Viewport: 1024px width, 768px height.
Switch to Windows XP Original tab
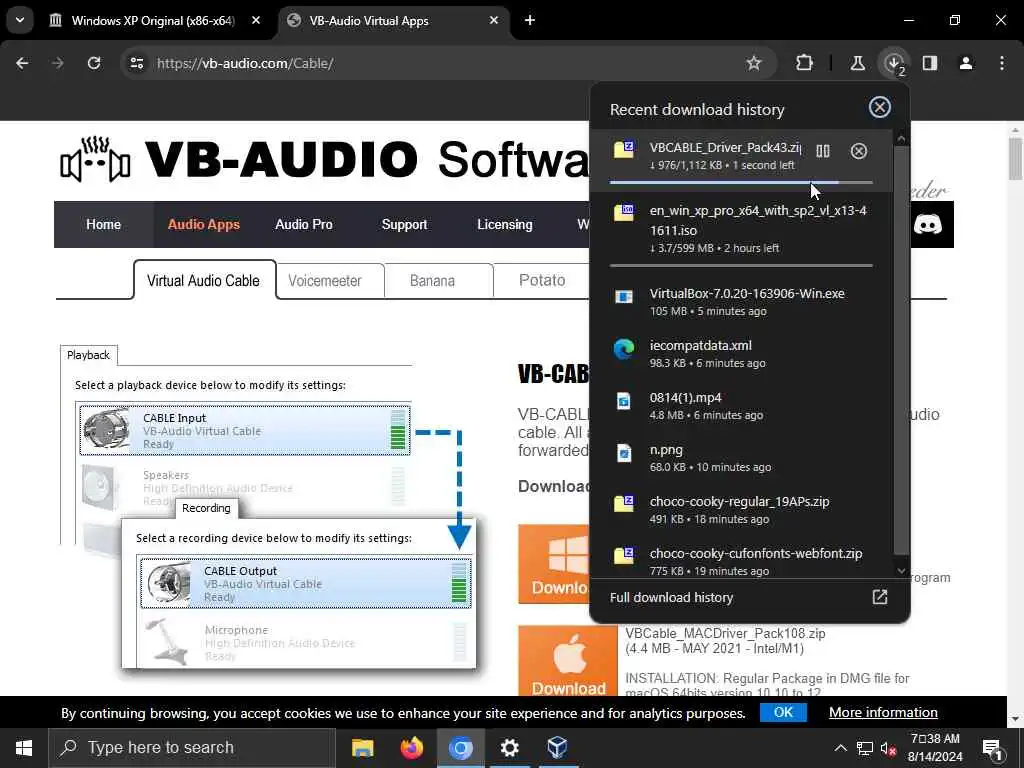153,21
